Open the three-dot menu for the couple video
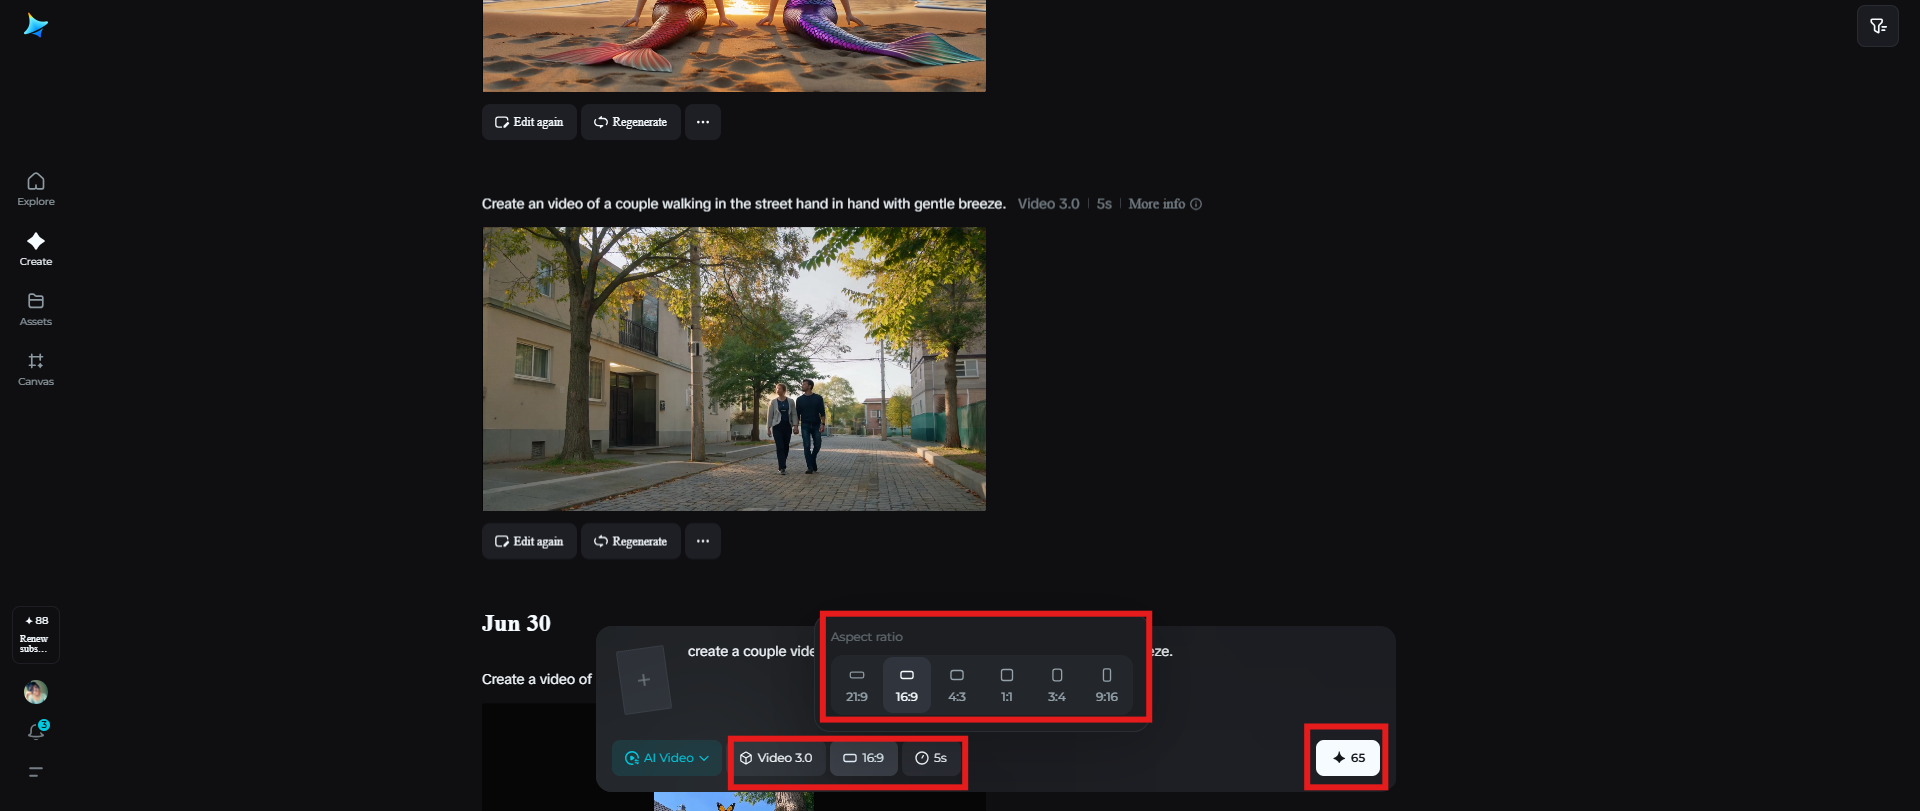Viewport: 1920px width, 811px height. pos(703,541)
